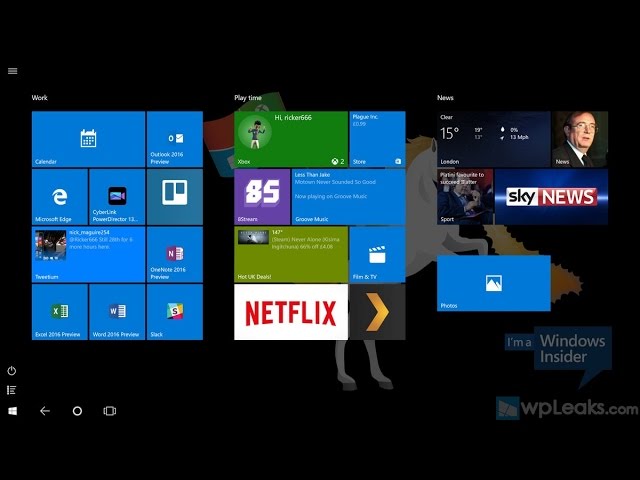
Task: Open the News tile with man's photo
Action: 580,139
